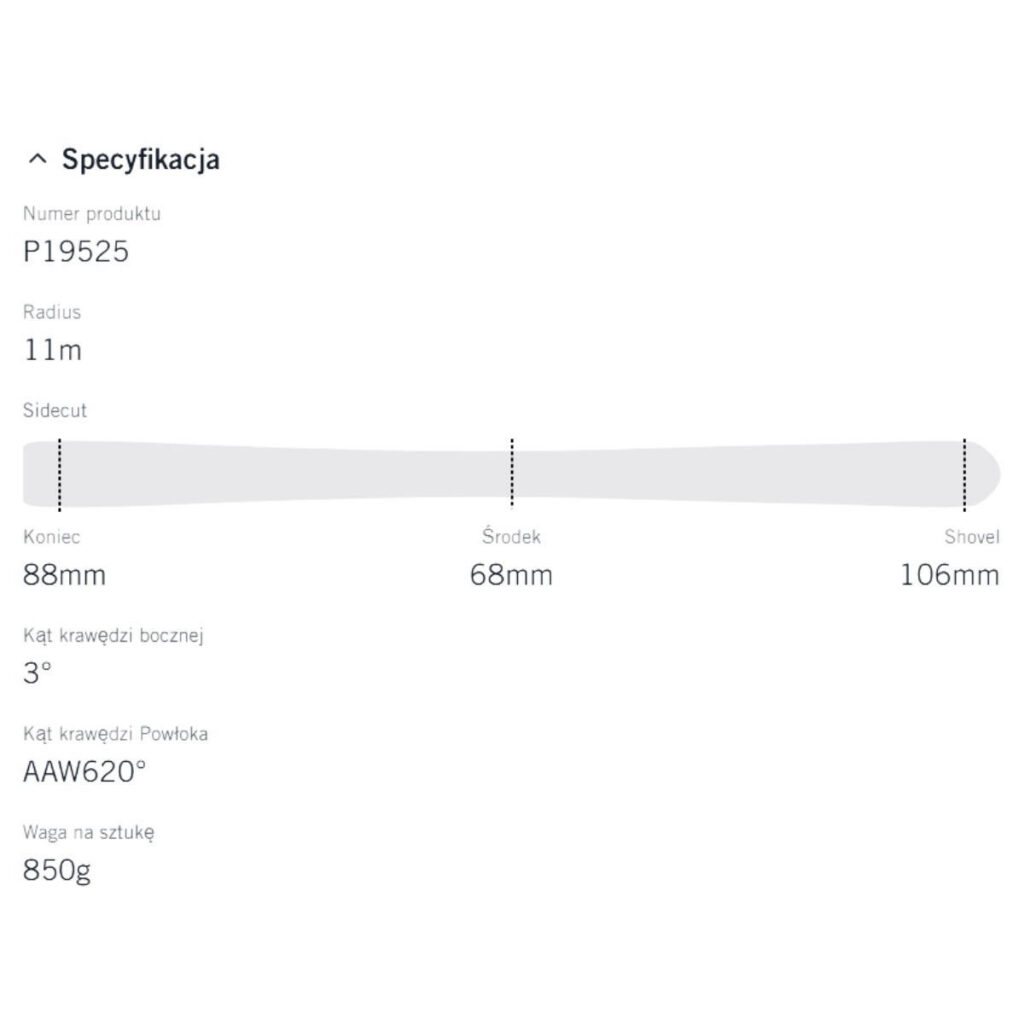This screenshot has width=1024, height=1024.
Task: Click the Środek label
Action: coord(511,537)
